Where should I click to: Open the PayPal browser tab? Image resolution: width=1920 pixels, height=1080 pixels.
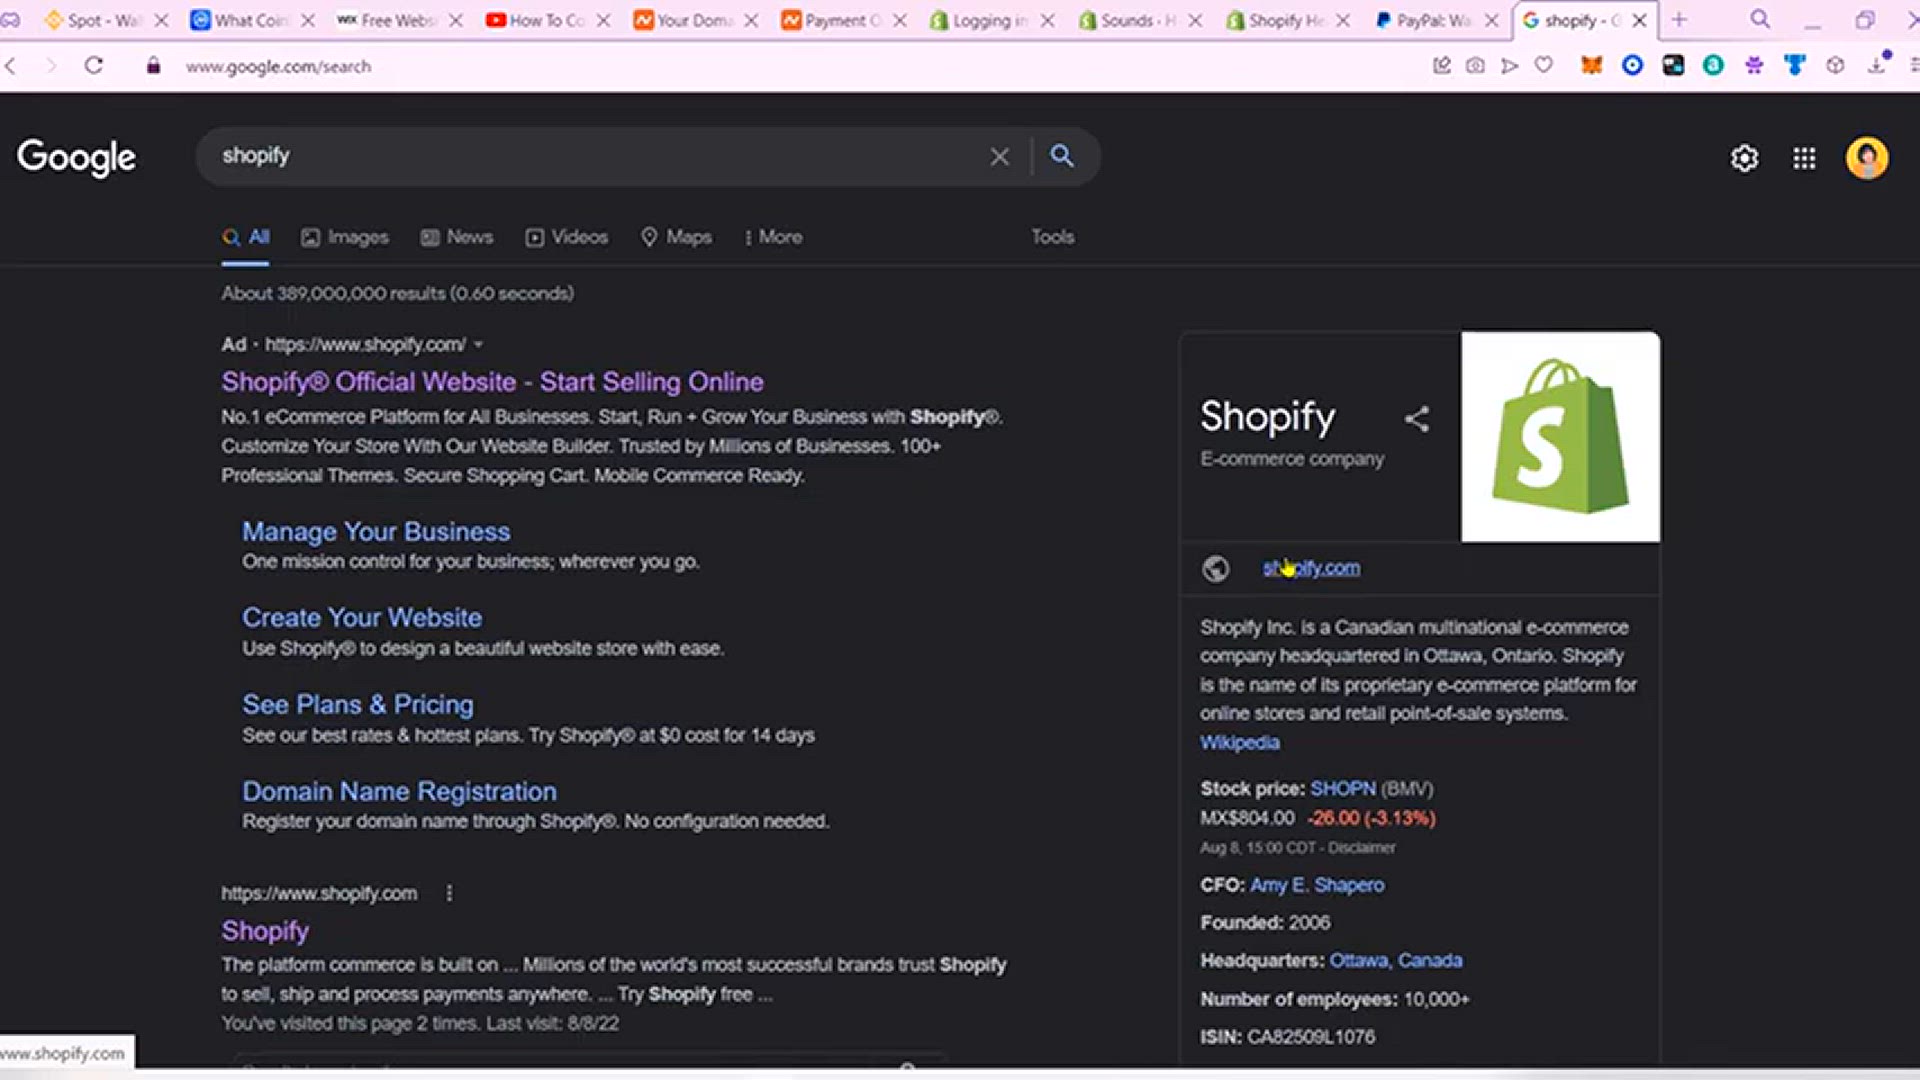point(1430,20)
